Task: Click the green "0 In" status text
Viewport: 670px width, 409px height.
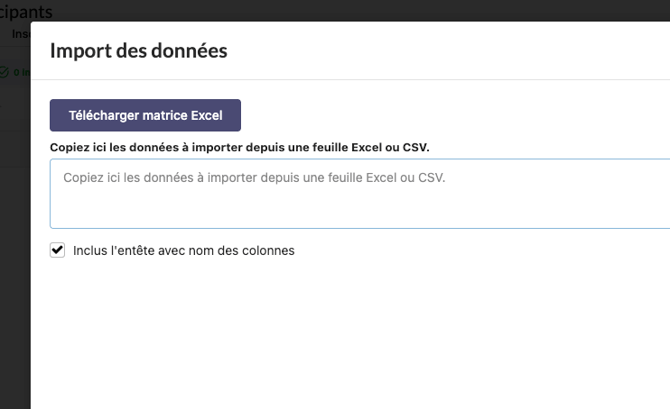Action: coord(19,72)
